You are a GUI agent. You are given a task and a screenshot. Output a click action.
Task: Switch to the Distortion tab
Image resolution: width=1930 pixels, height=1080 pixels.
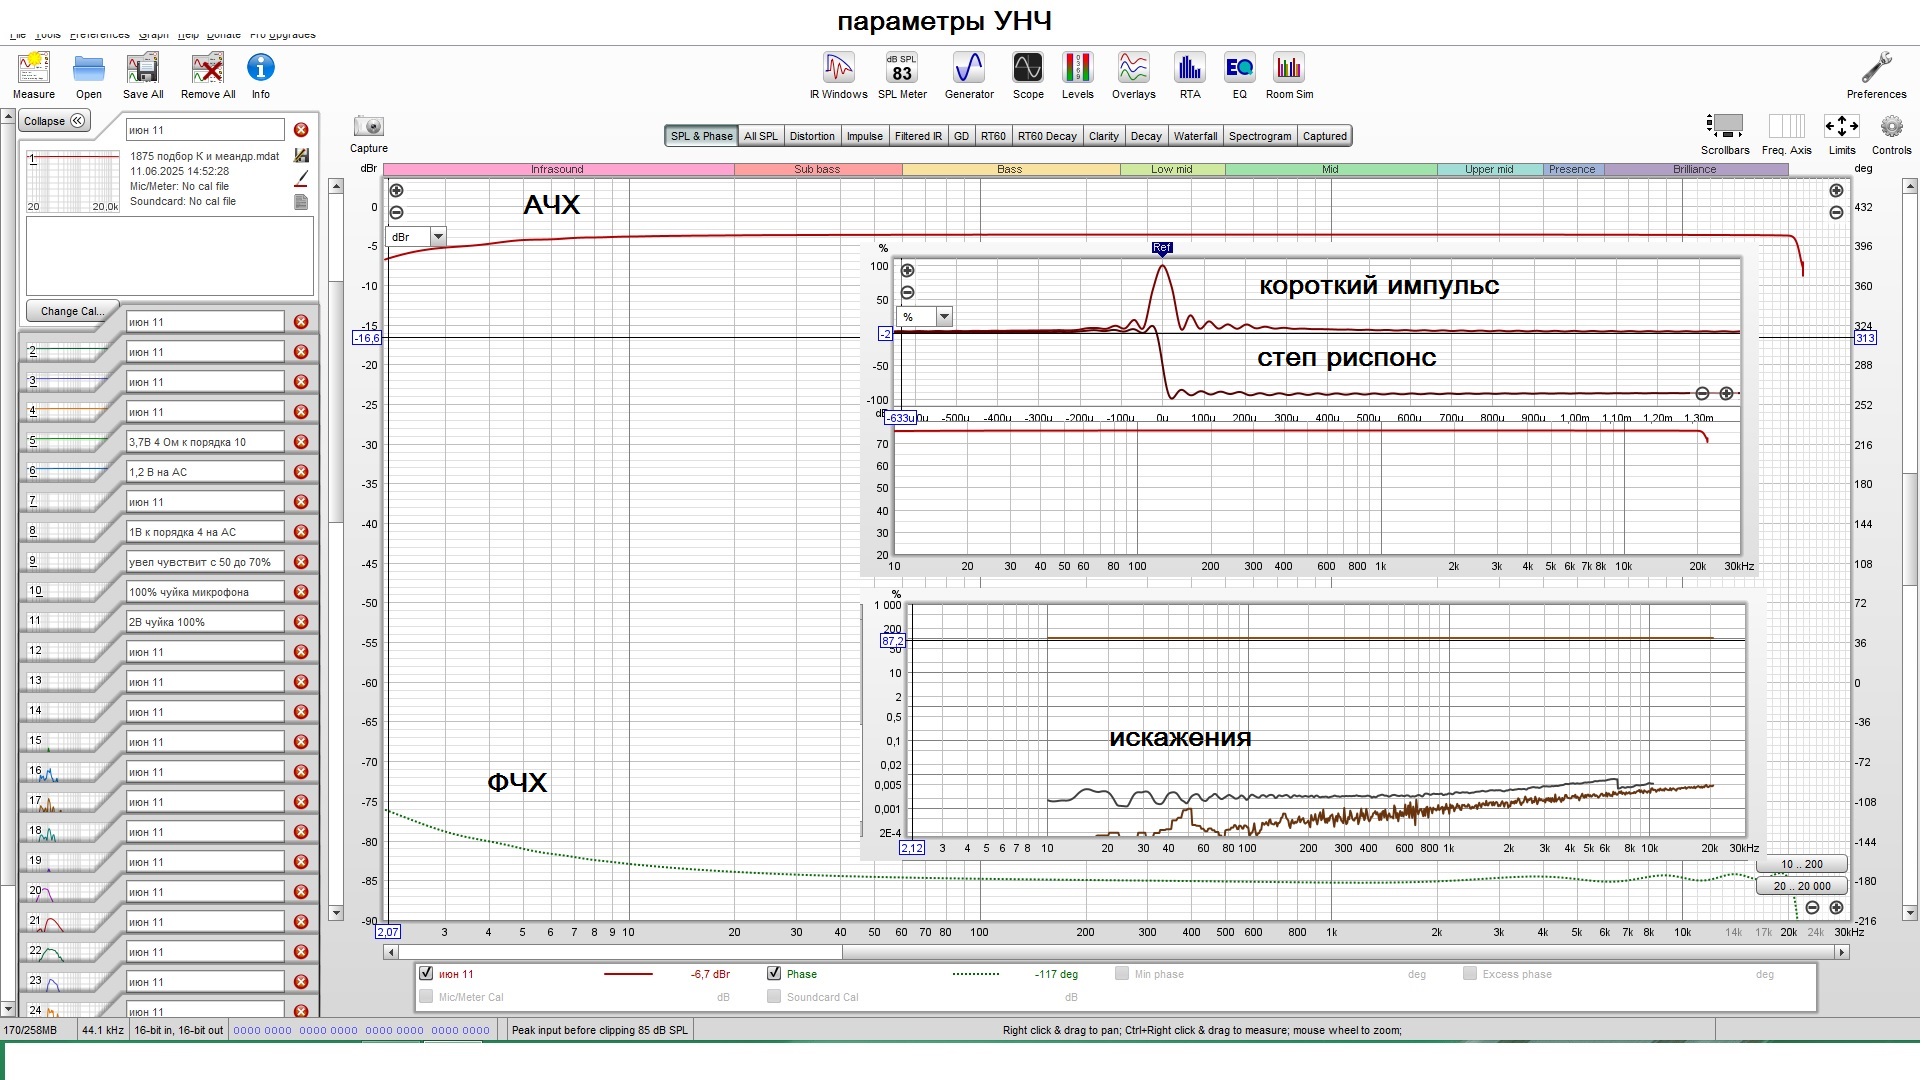(x=811, y=136)
